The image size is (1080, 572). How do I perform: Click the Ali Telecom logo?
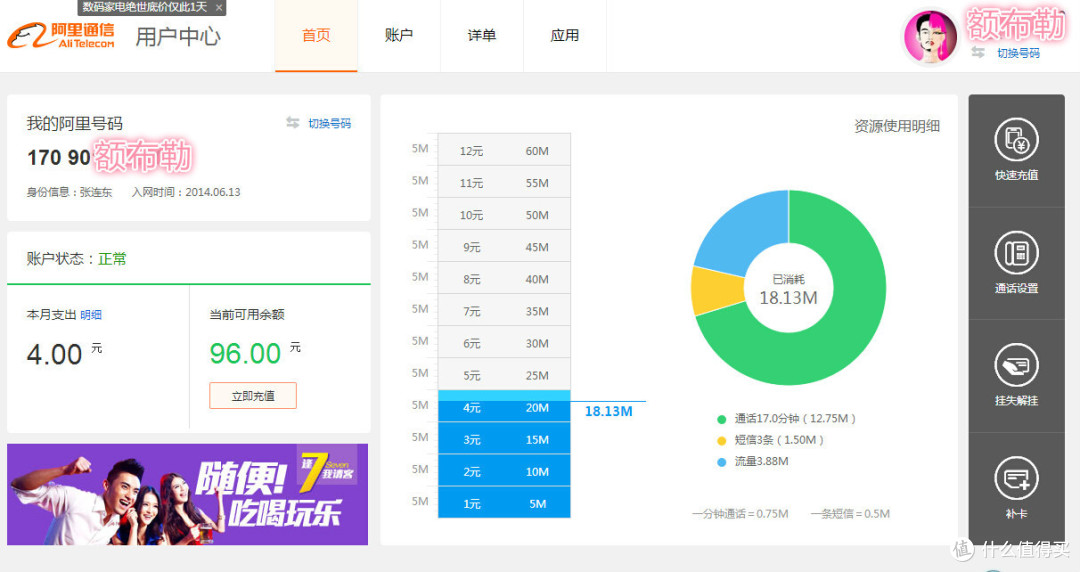[x=61, y=35]
